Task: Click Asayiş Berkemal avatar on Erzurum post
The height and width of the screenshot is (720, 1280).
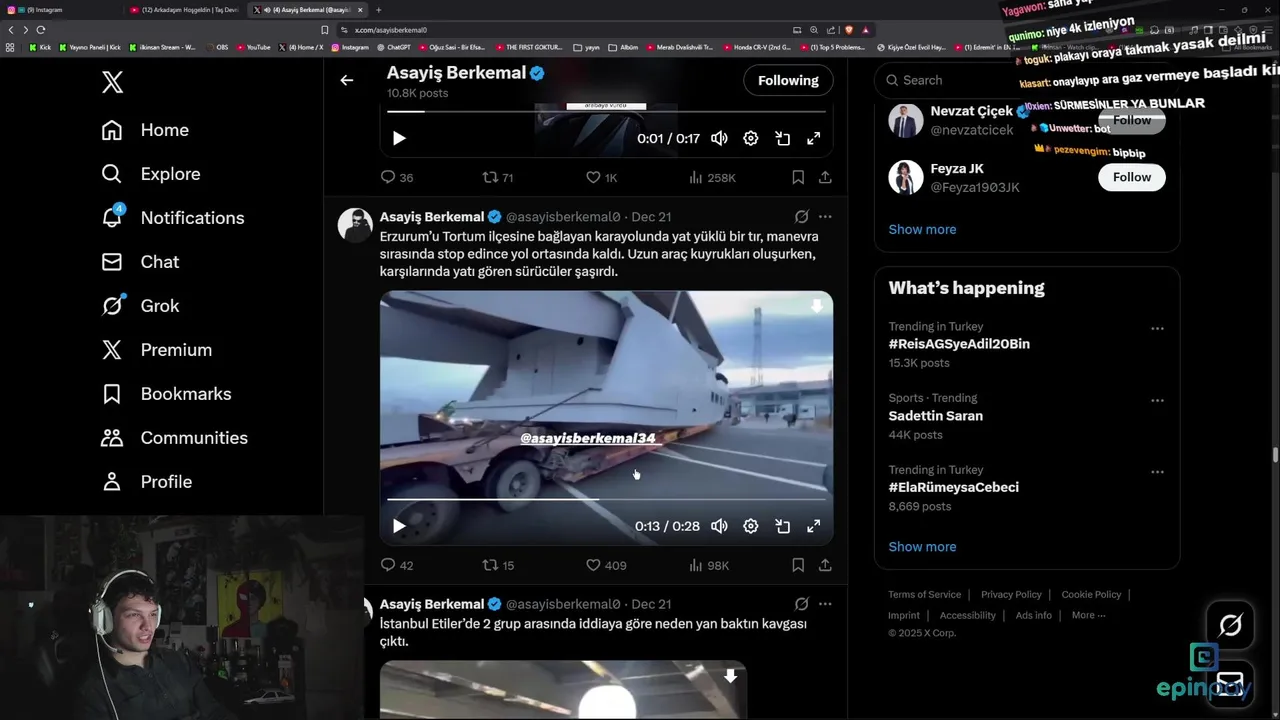Action: (355, 225)
